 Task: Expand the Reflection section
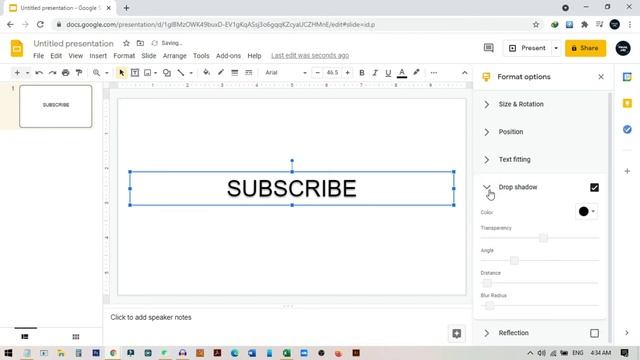coord(487,333)
